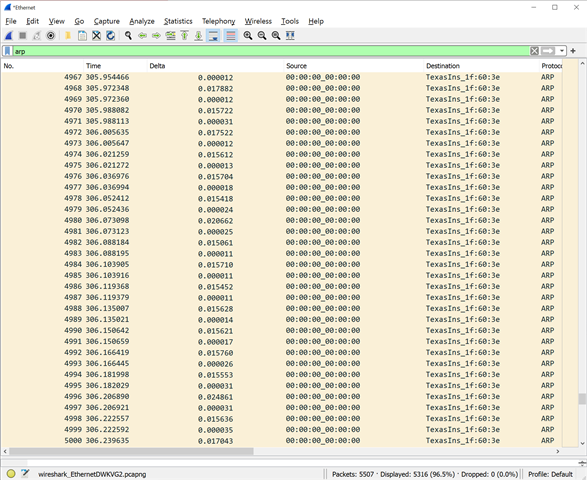Sort by the Protocol column header
Viewport: 587px width, 480px height.
pos(551,66)
